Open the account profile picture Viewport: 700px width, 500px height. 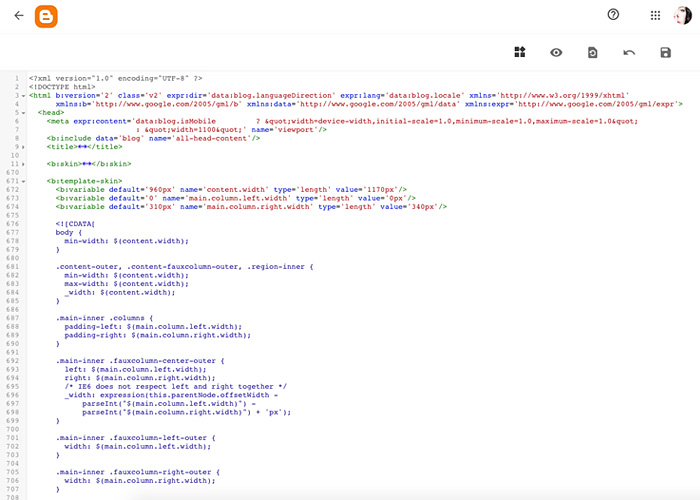pyautogui.click(x=683, y=16)
